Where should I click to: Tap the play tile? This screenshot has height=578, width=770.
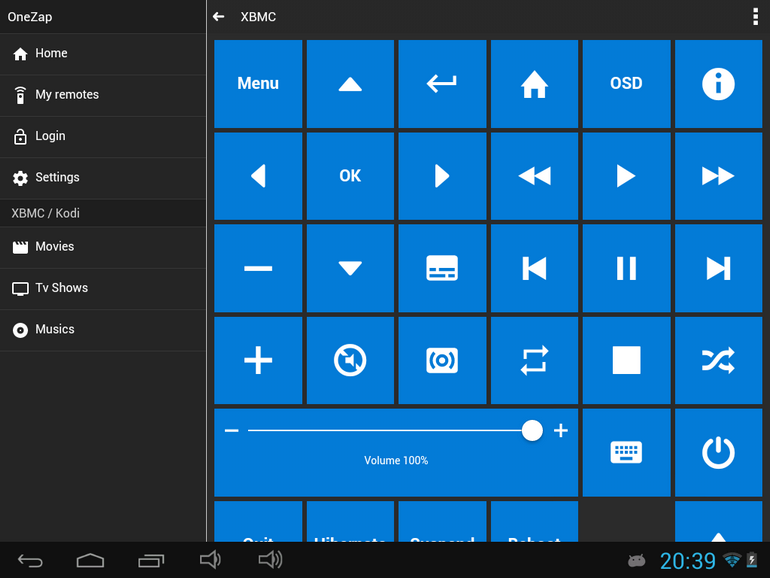coord(626,176)
